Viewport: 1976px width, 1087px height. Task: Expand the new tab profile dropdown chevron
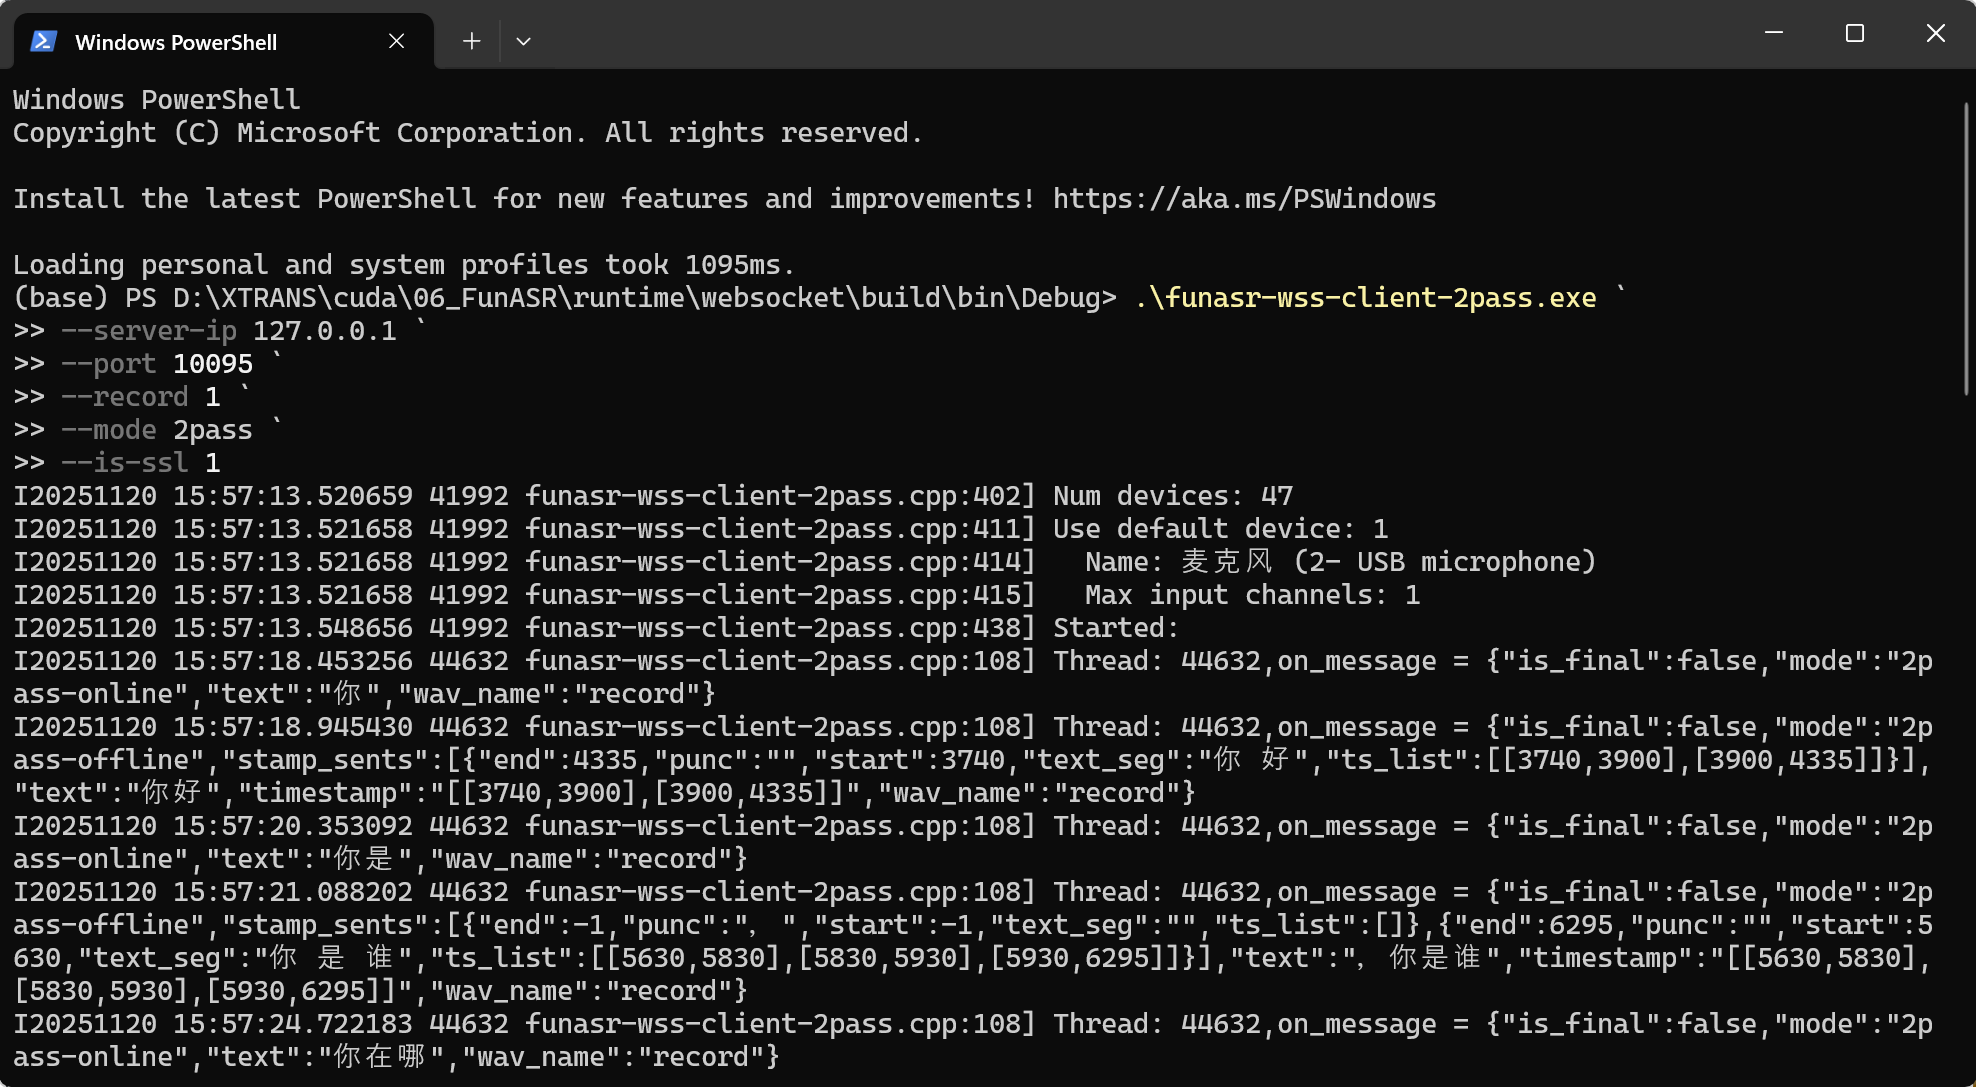523,41
